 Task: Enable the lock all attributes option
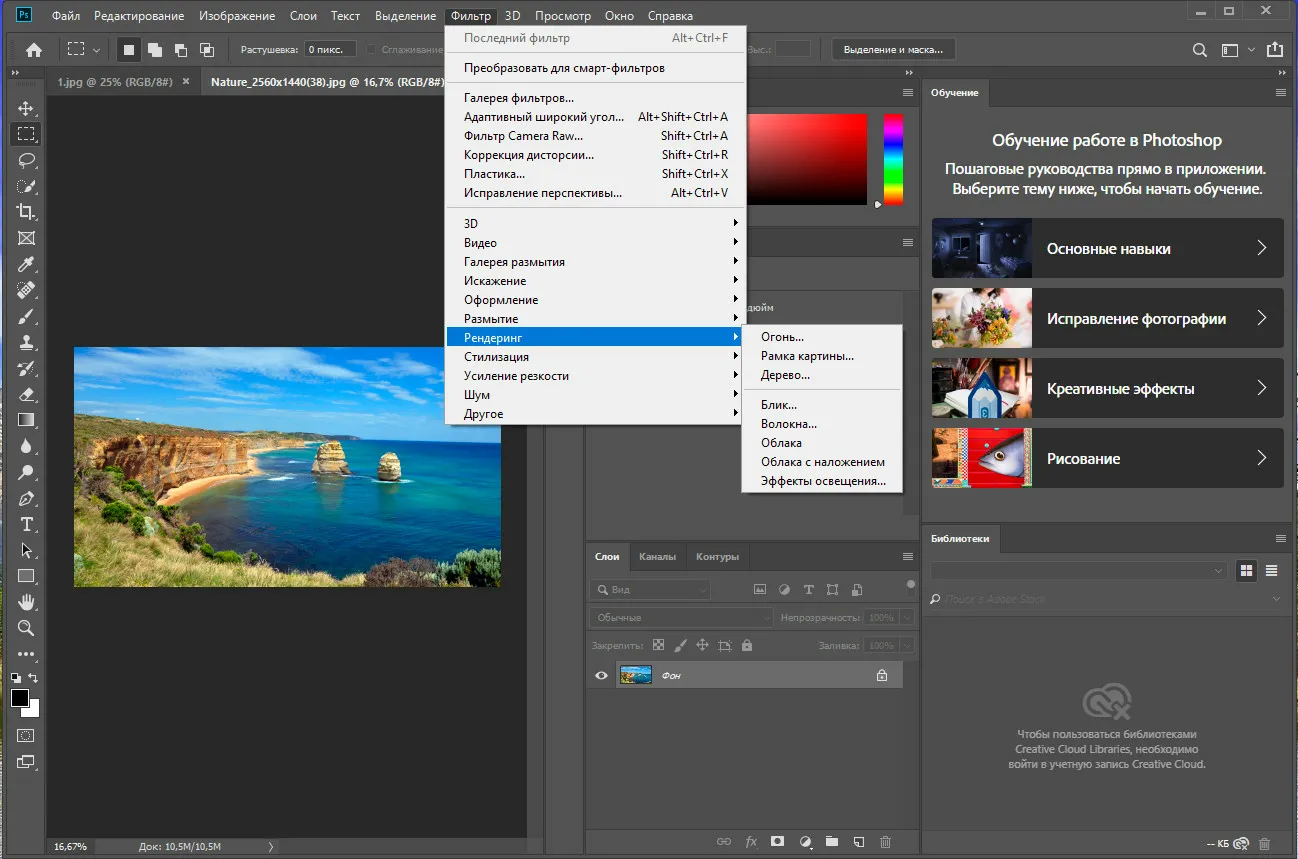[x=747, y=646]
